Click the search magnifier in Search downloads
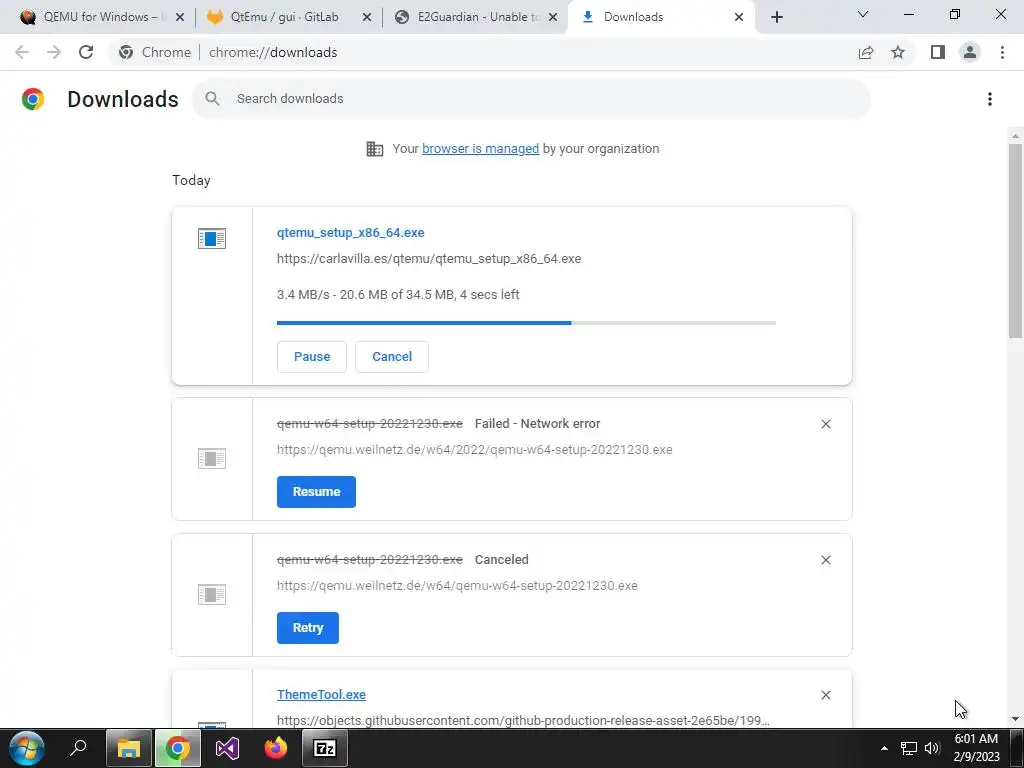Viewport: 1024px width, 768px height. 212,99
